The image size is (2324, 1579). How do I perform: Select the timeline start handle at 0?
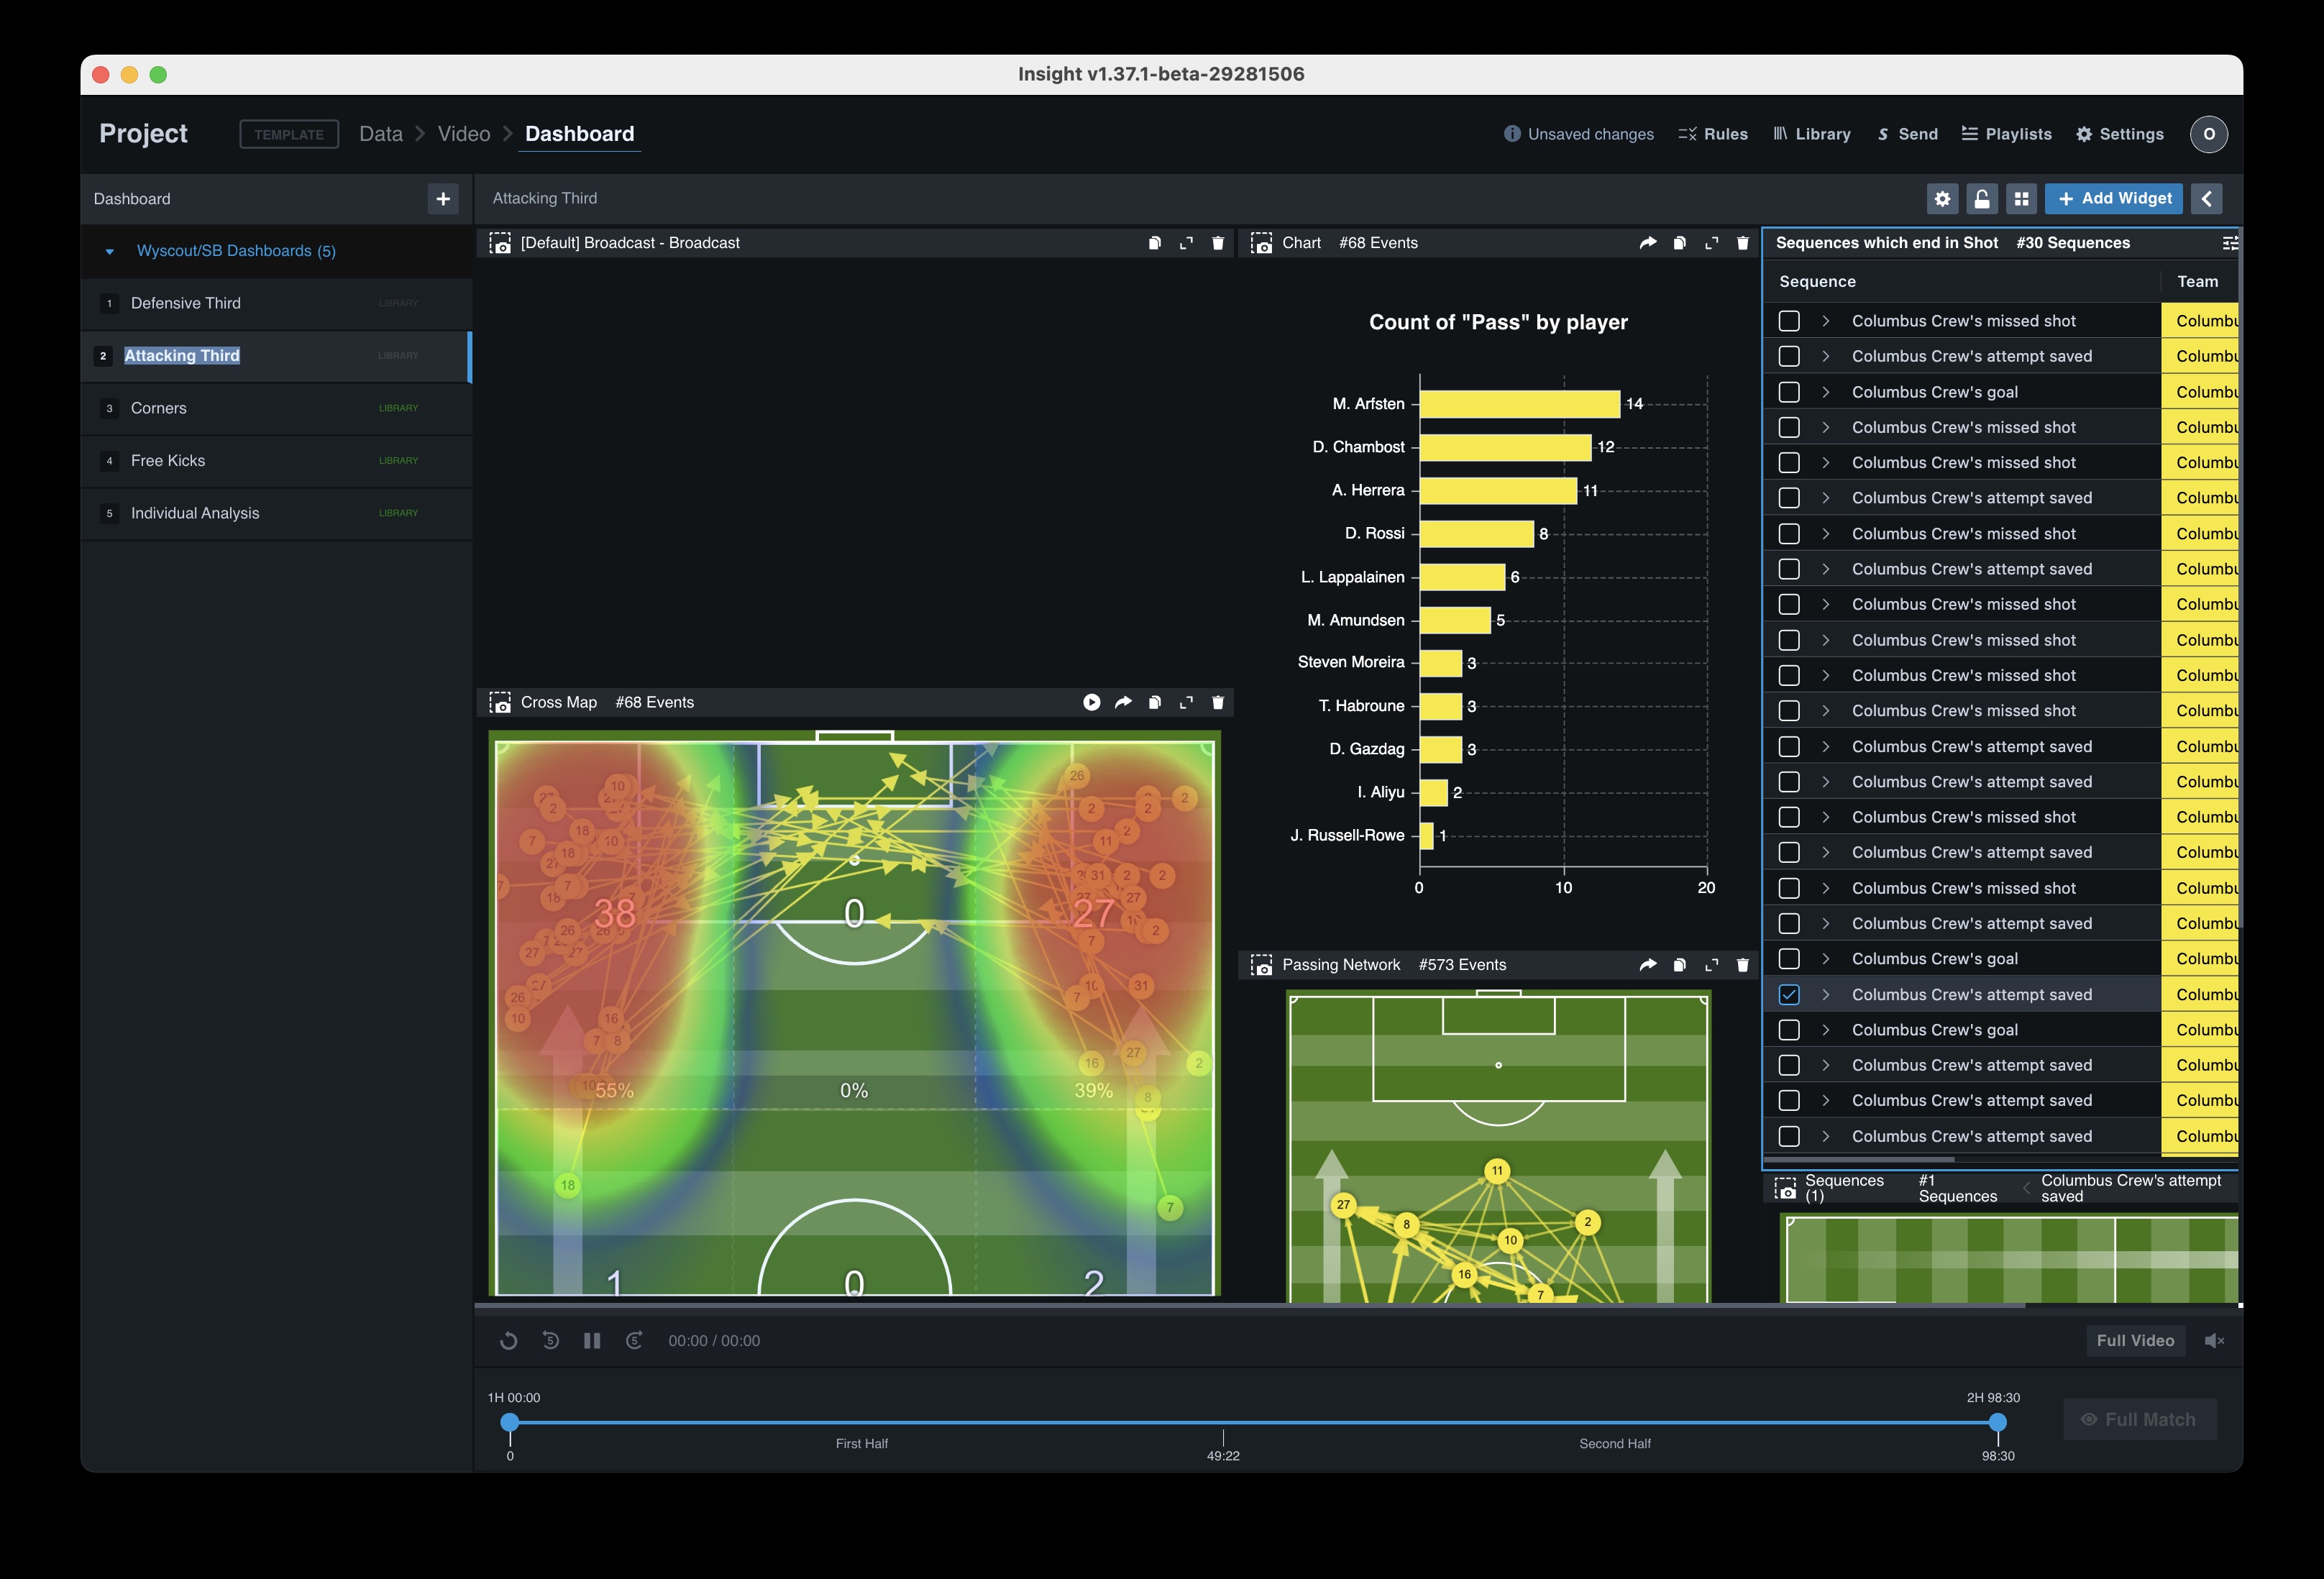pyautogui.click(x=510, y=1422)
